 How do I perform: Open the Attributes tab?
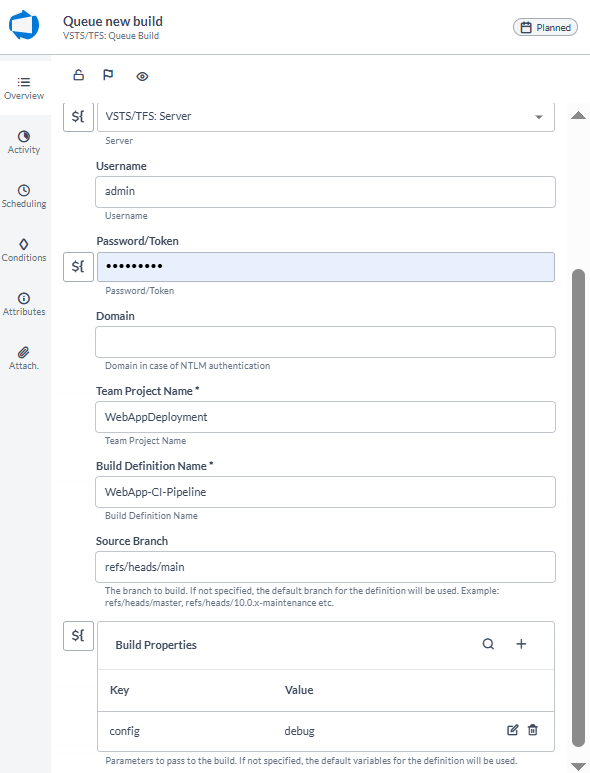24,305
